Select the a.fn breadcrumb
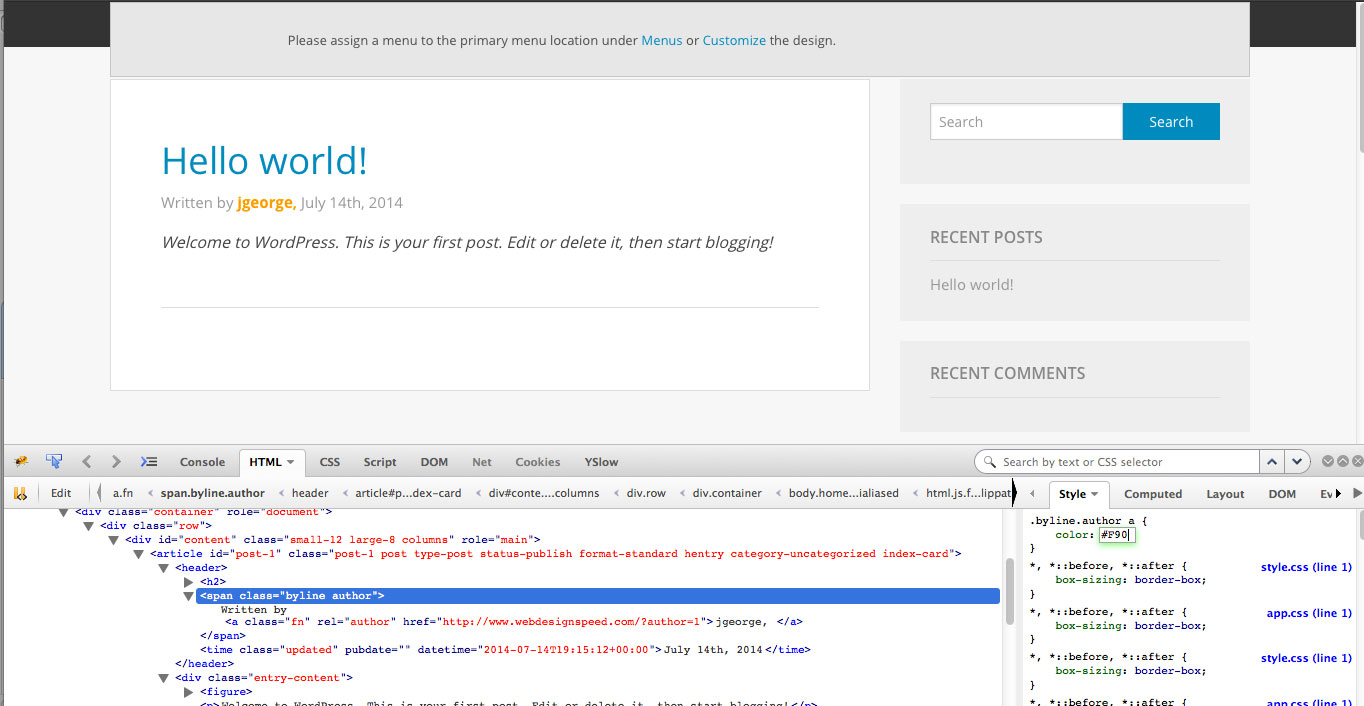Screen dimensions: 1364x706 [x=123, y=493]
